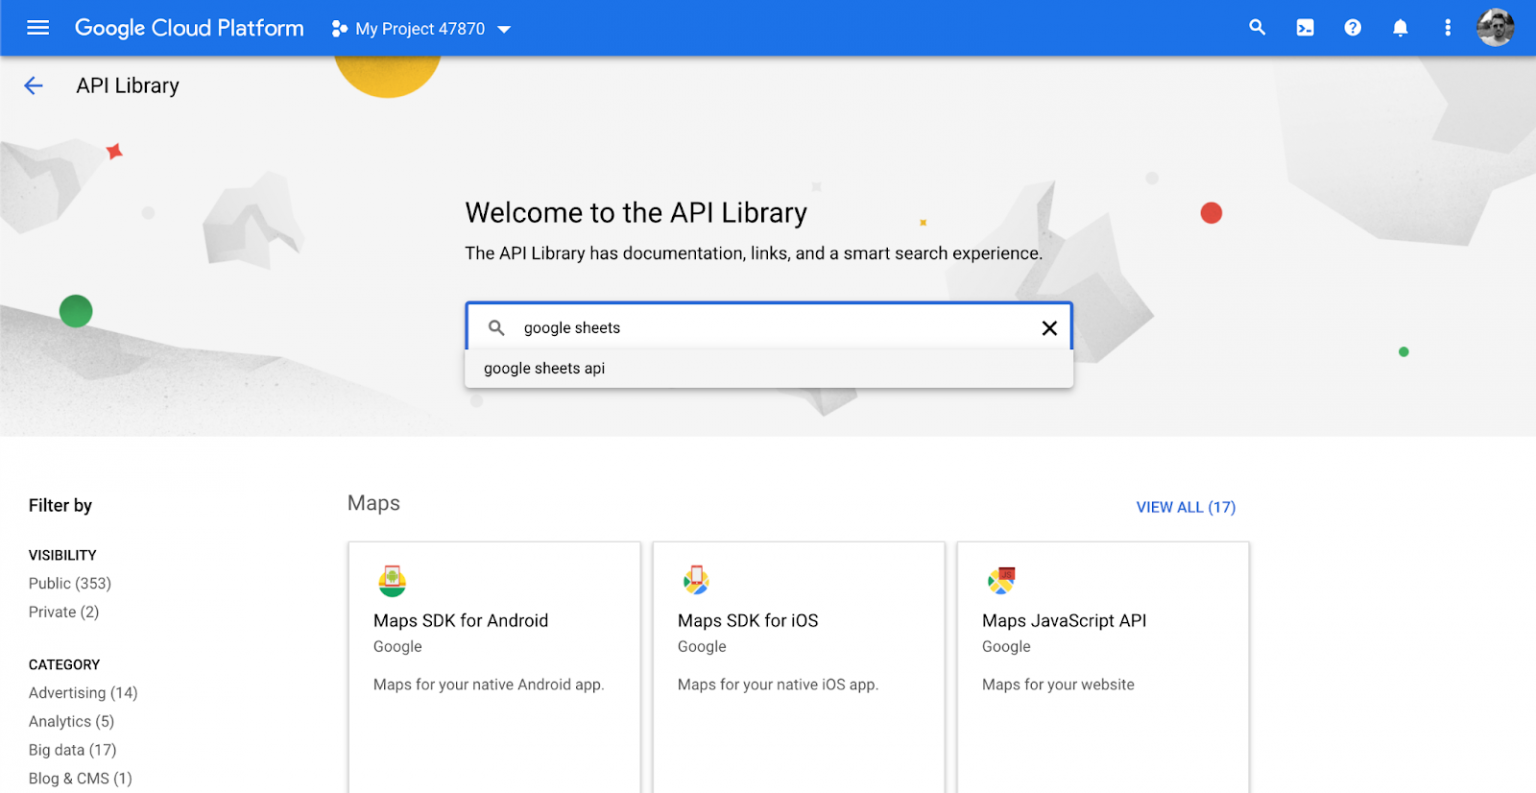Click the Maps JavaScript API icon
This screenshot has width=1536, height=793.
pyautogui.click(x=1001, y=580)
